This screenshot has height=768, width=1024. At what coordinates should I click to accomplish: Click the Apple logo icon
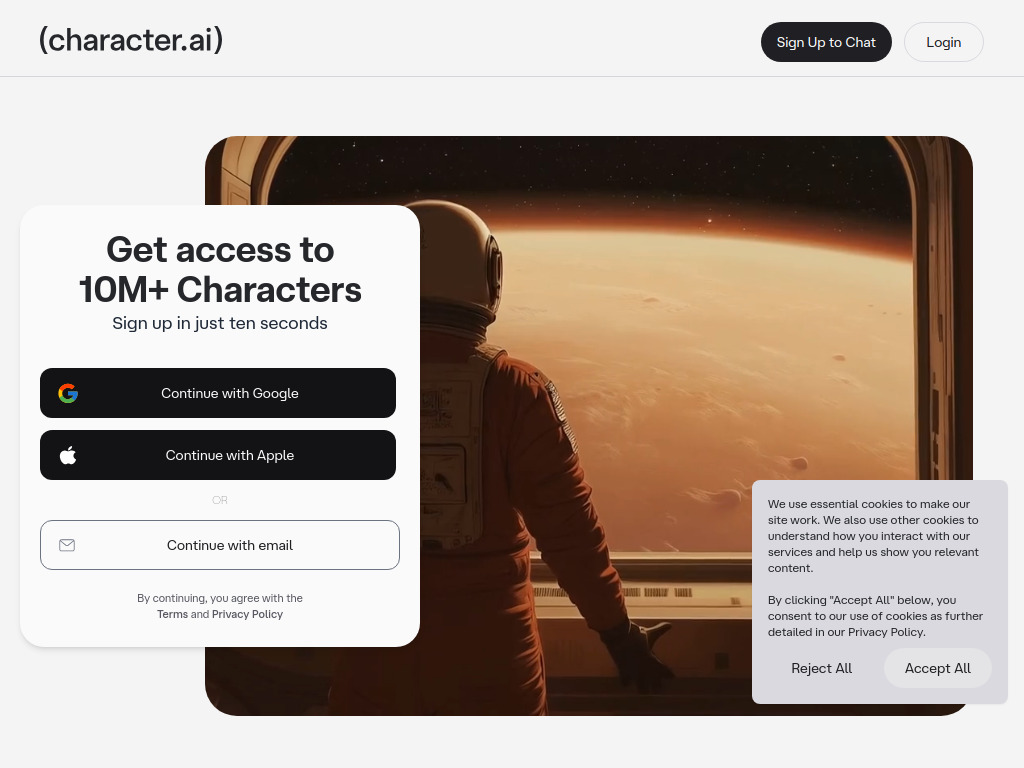click(x=68, y=455)
